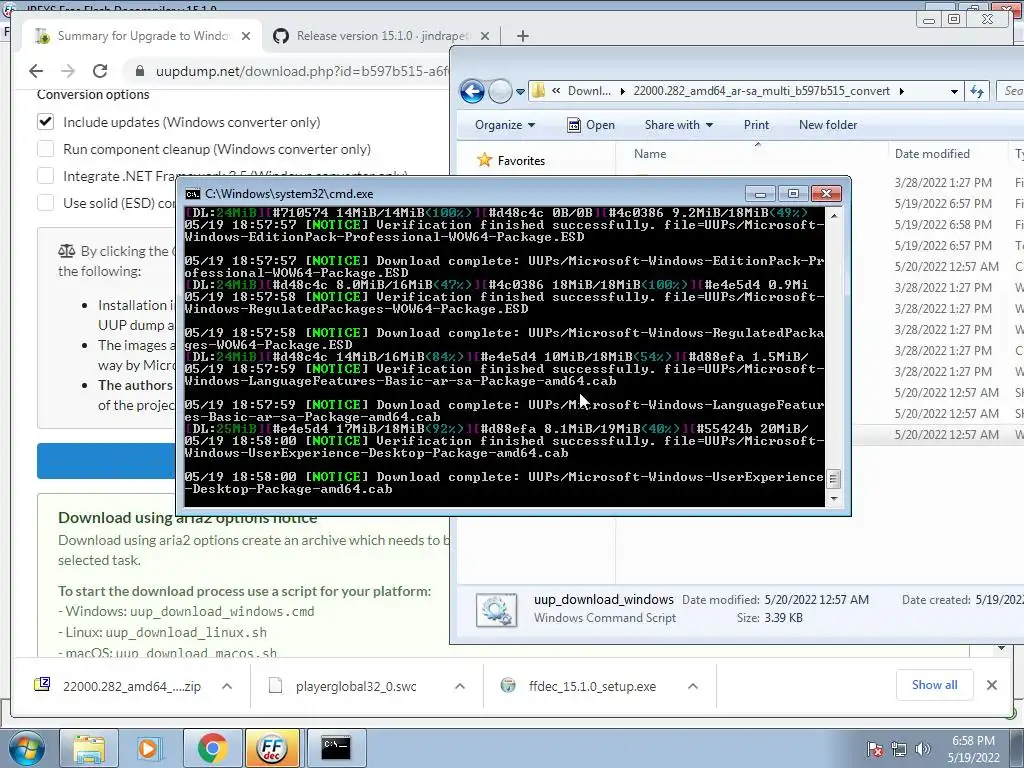This screenshot has height=768, width=1024.
Task: Click cmd window scroll up arrow
Action: [833, 215]
